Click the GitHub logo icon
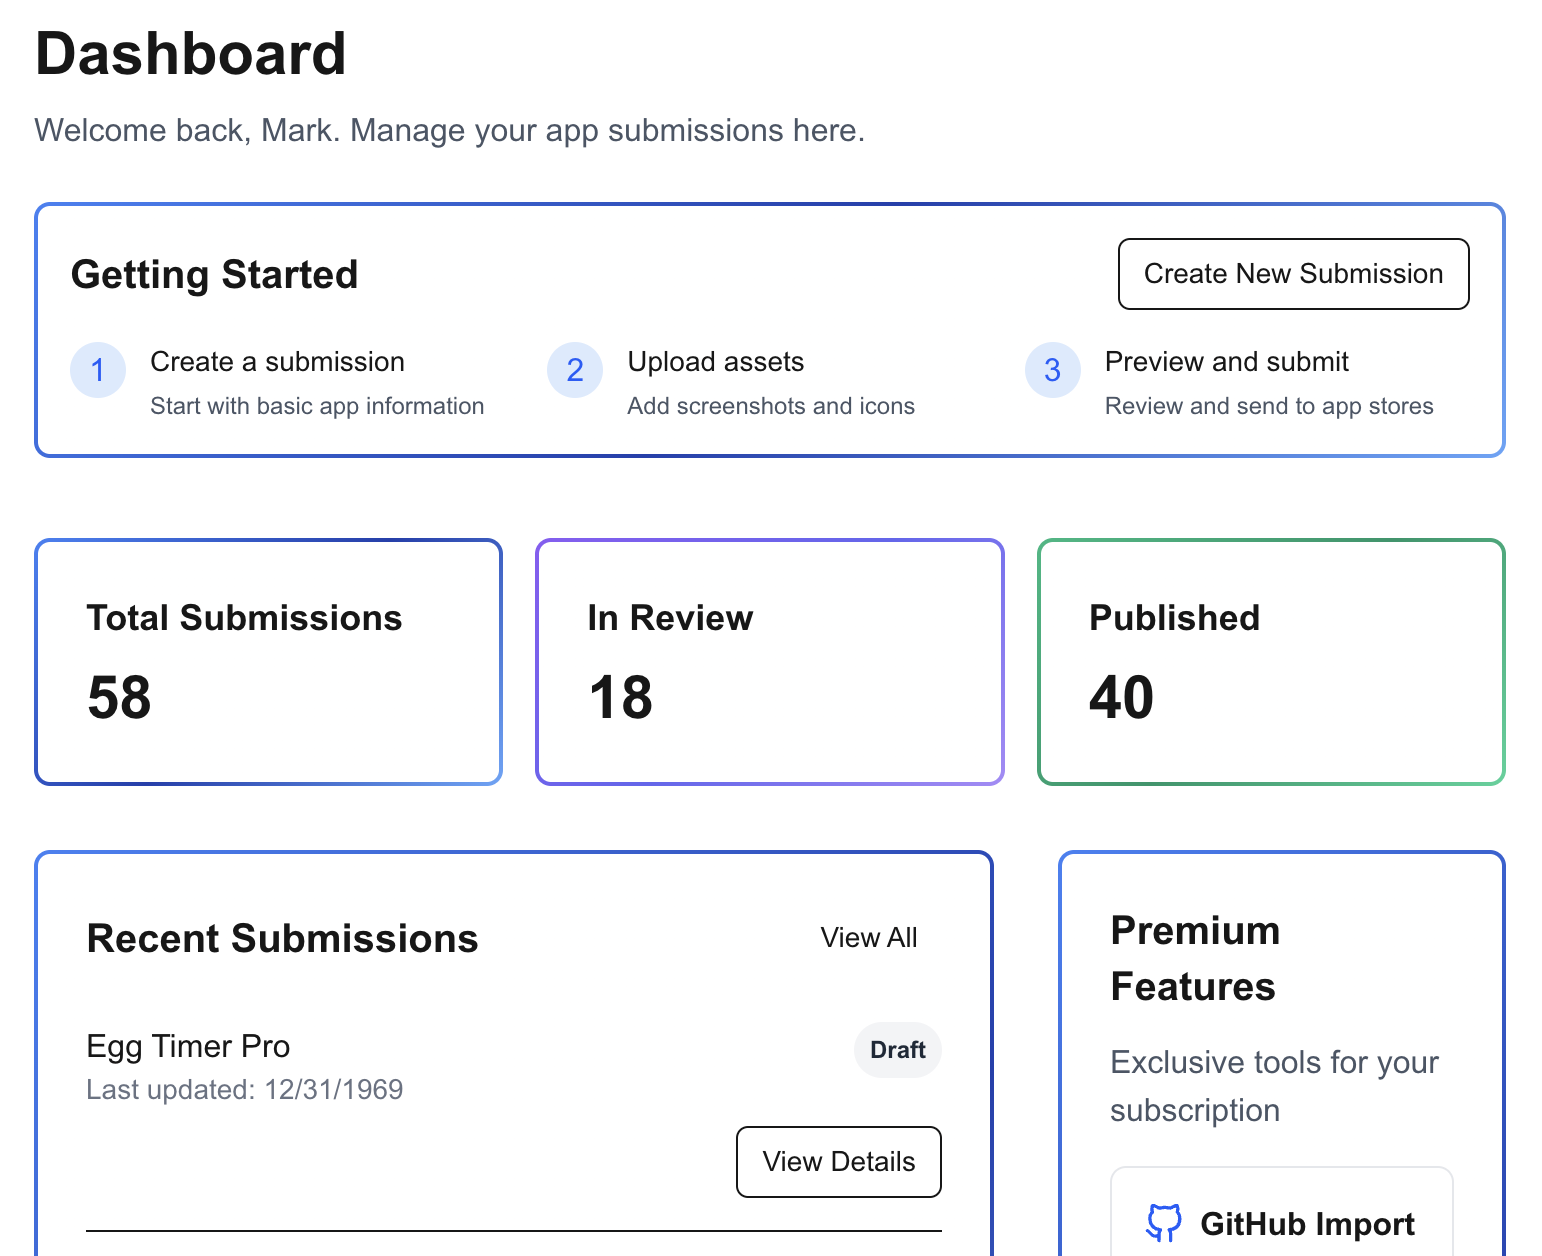 pos(1164,1222)
